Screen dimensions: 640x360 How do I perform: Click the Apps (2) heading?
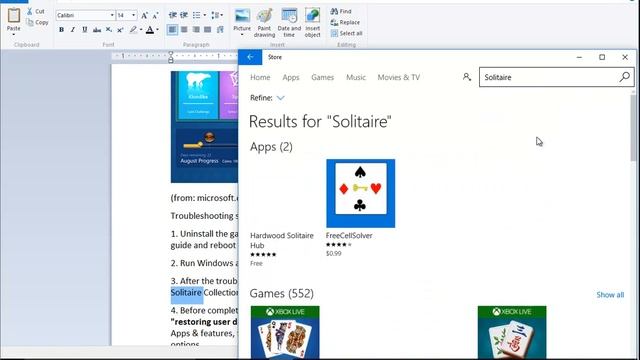(x=271, y=147)
